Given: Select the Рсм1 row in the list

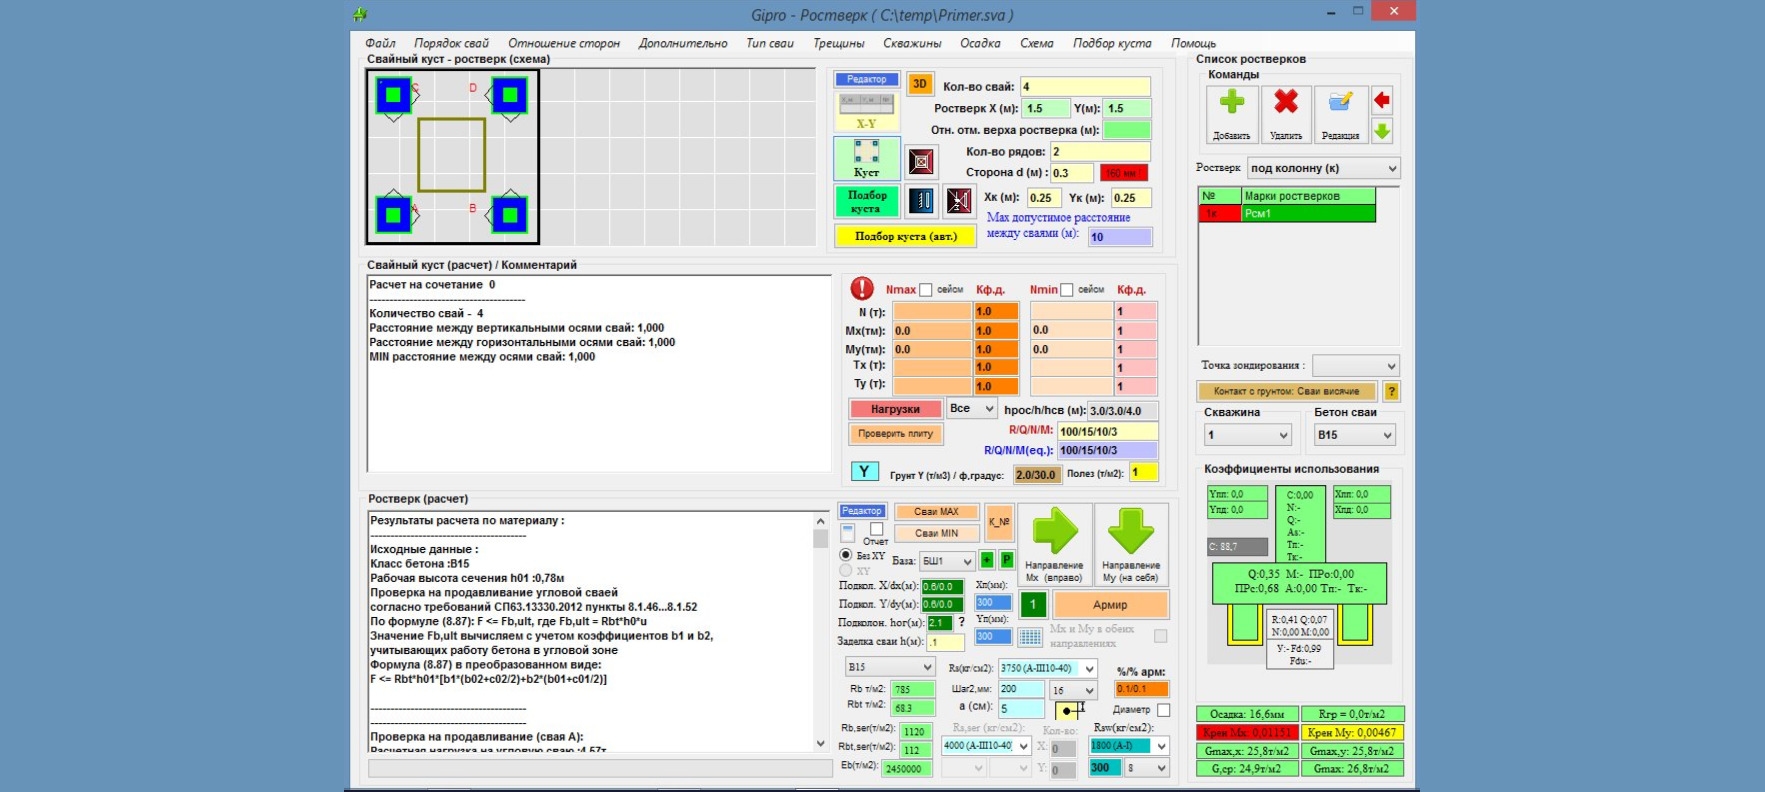Looking at the screenshot, I should [1287, 214].
